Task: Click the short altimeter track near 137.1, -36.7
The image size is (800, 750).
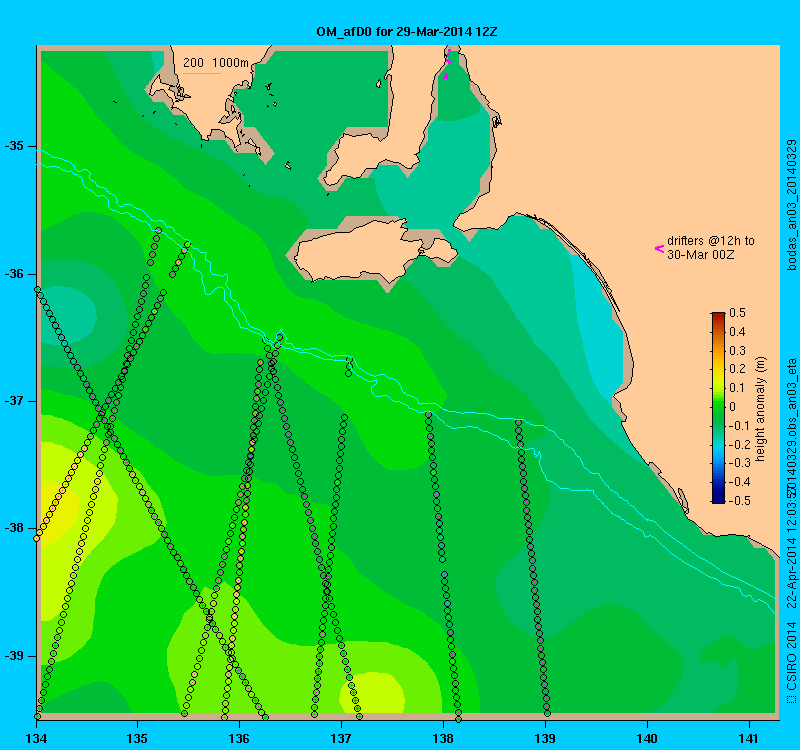Action: pos(349,366)
